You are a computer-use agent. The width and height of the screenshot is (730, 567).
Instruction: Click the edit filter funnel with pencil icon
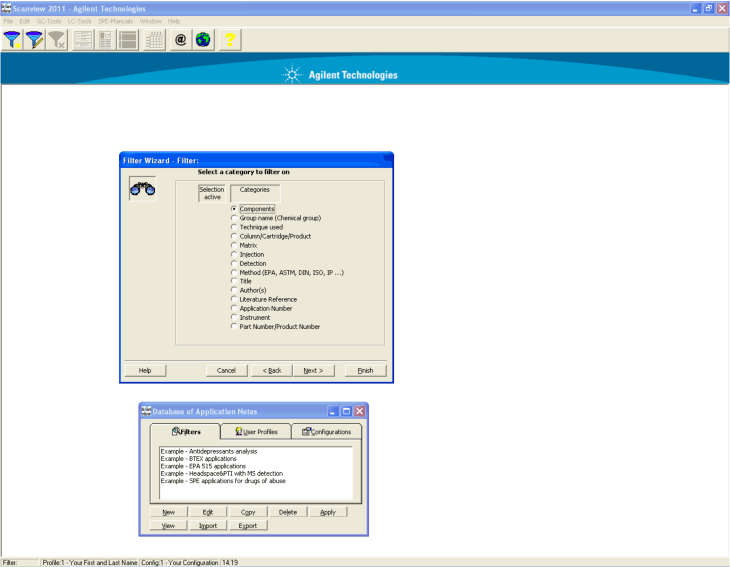point(35,40)
